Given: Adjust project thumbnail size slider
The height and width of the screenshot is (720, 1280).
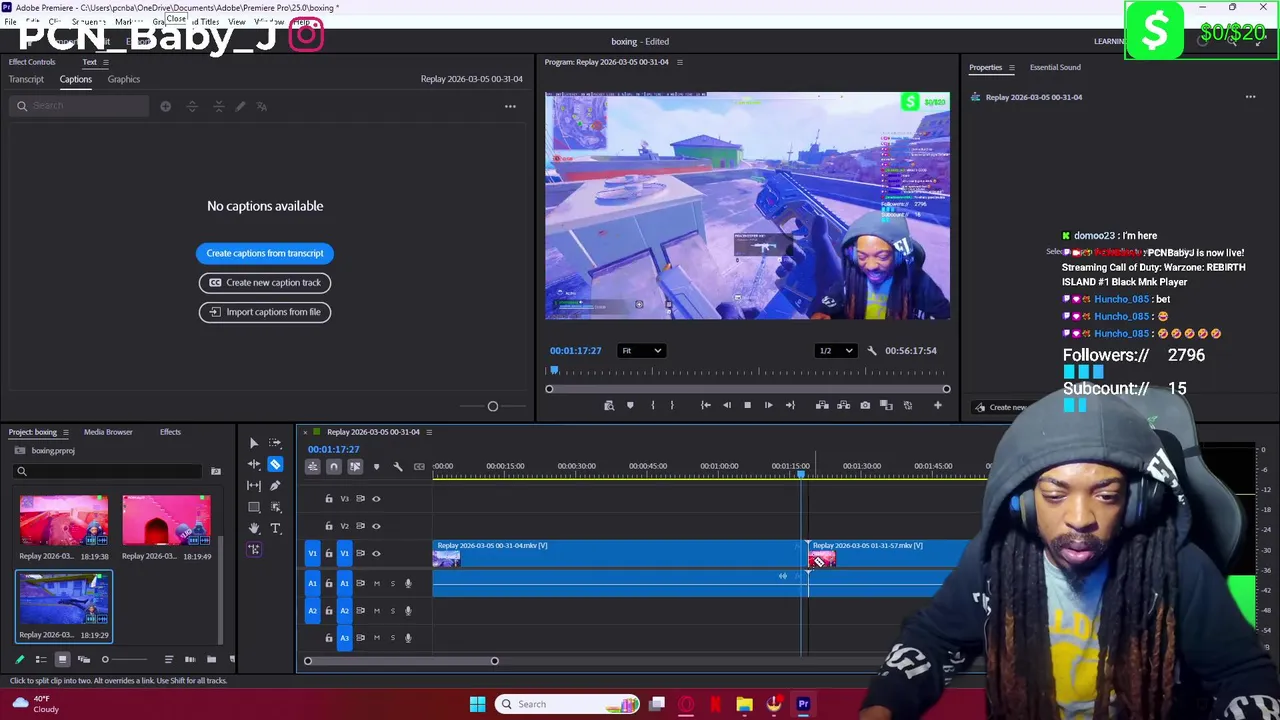Looking at the screenshot, I should 105,659.
